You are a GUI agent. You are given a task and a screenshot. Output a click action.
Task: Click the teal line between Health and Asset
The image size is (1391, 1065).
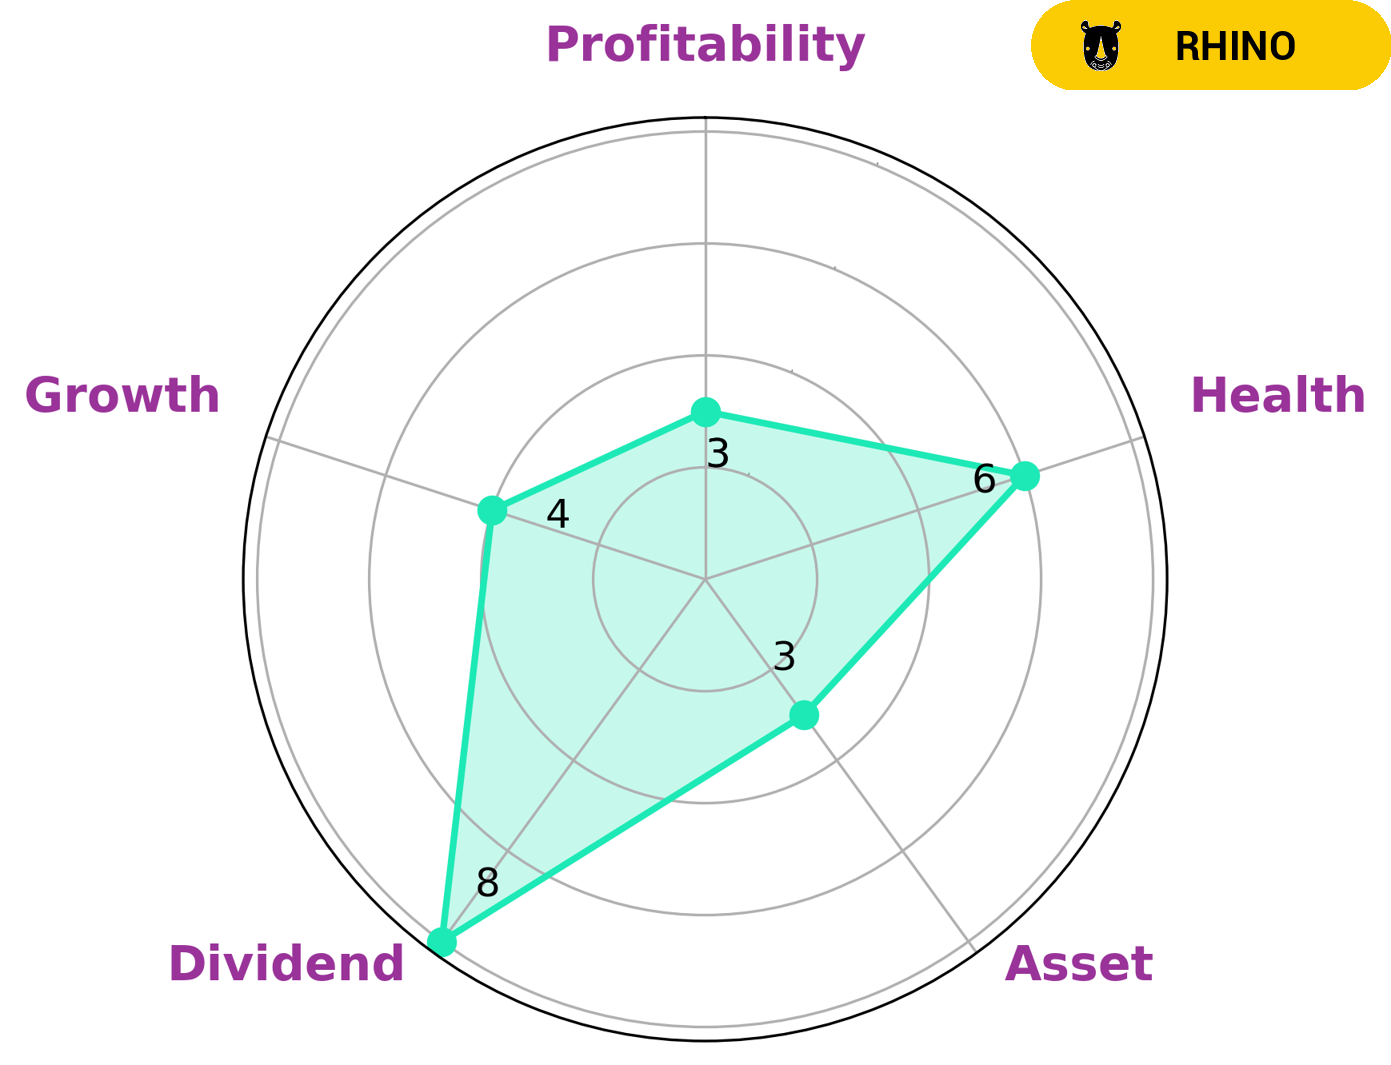[914, 596]
